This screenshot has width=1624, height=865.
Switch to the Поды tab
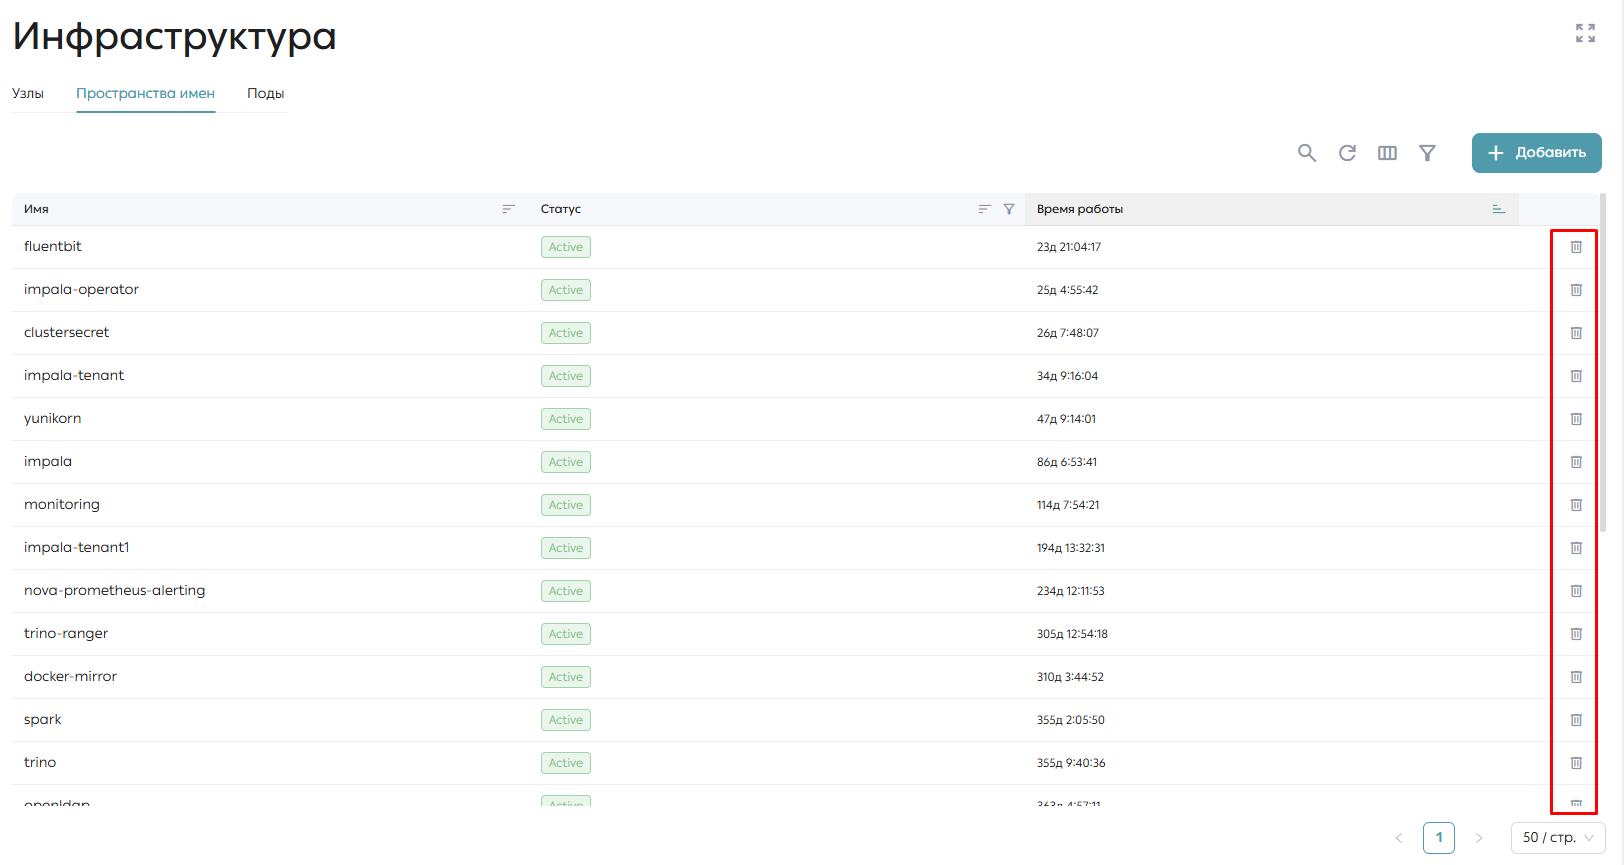pyautogui.click(x=266, y=93)
